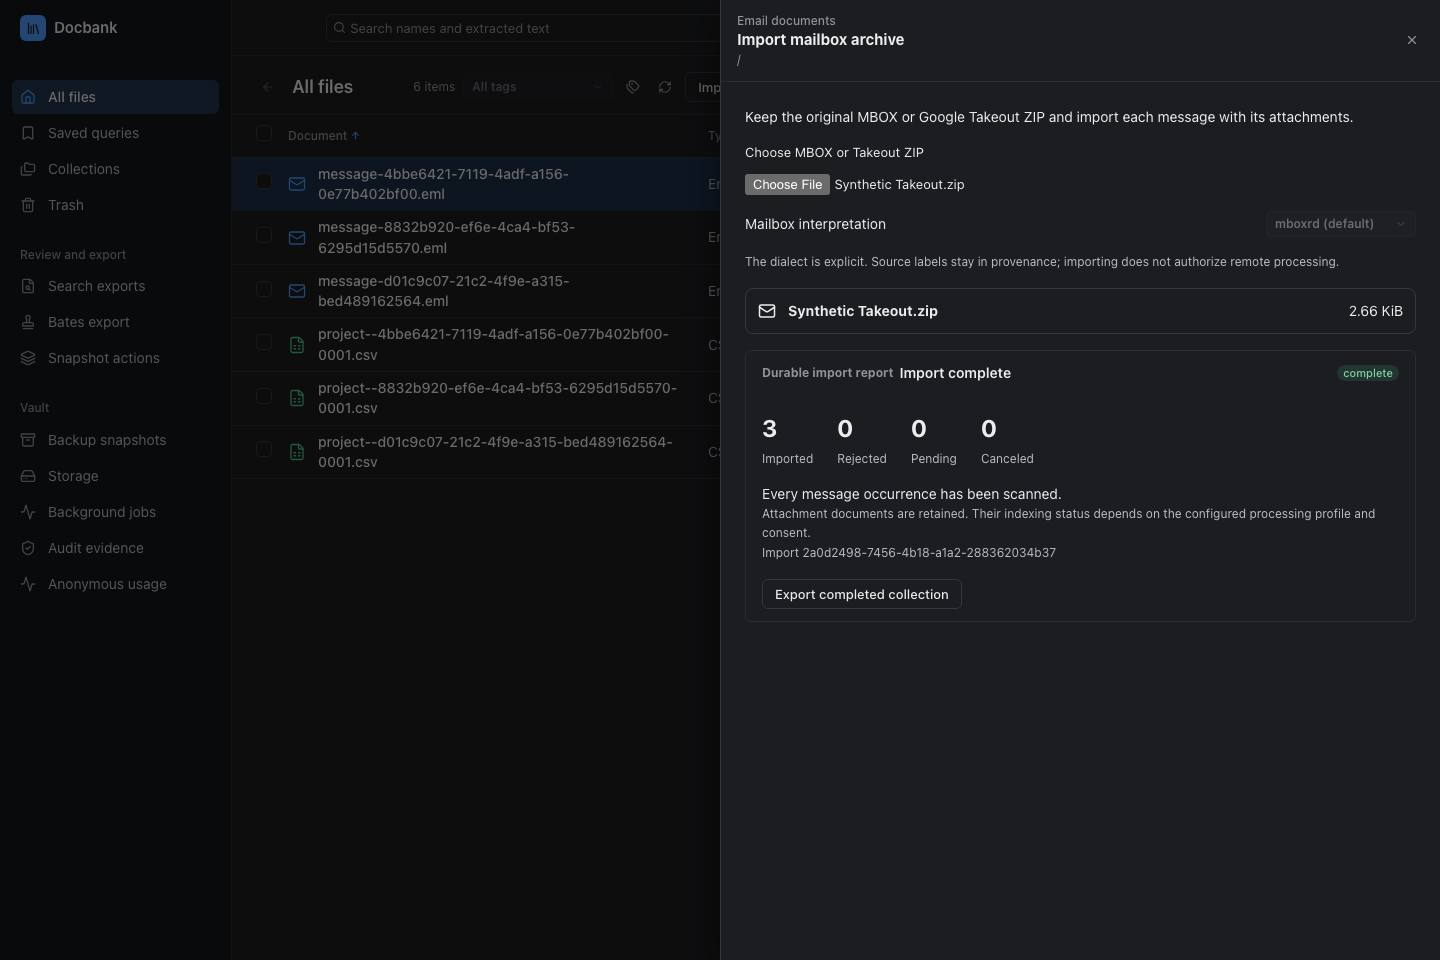Click the 2.66 KiB file size
The height and width of the screenshot is (960, 1440).
(1376, 311)
